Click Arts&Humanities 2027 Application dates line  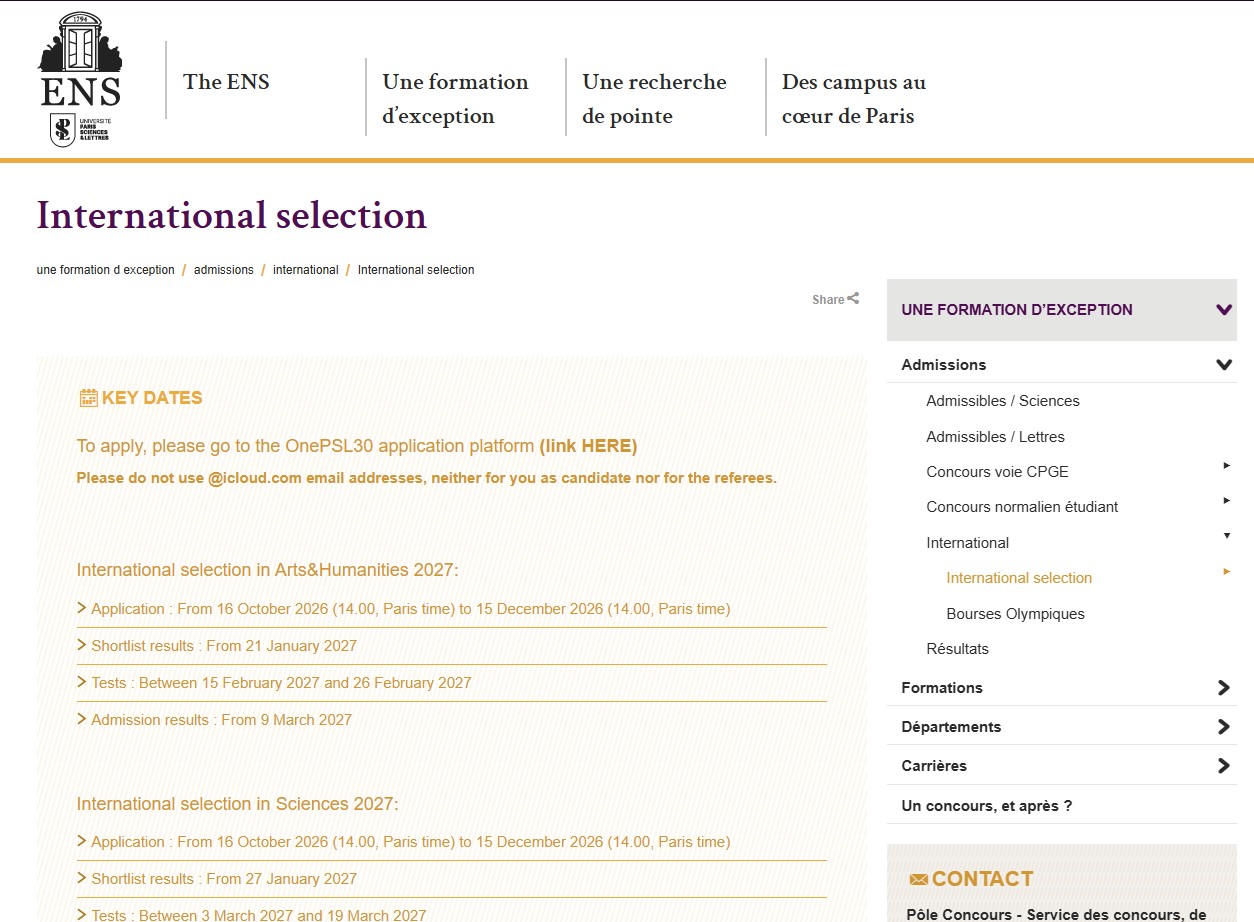(x=410, y=609)
